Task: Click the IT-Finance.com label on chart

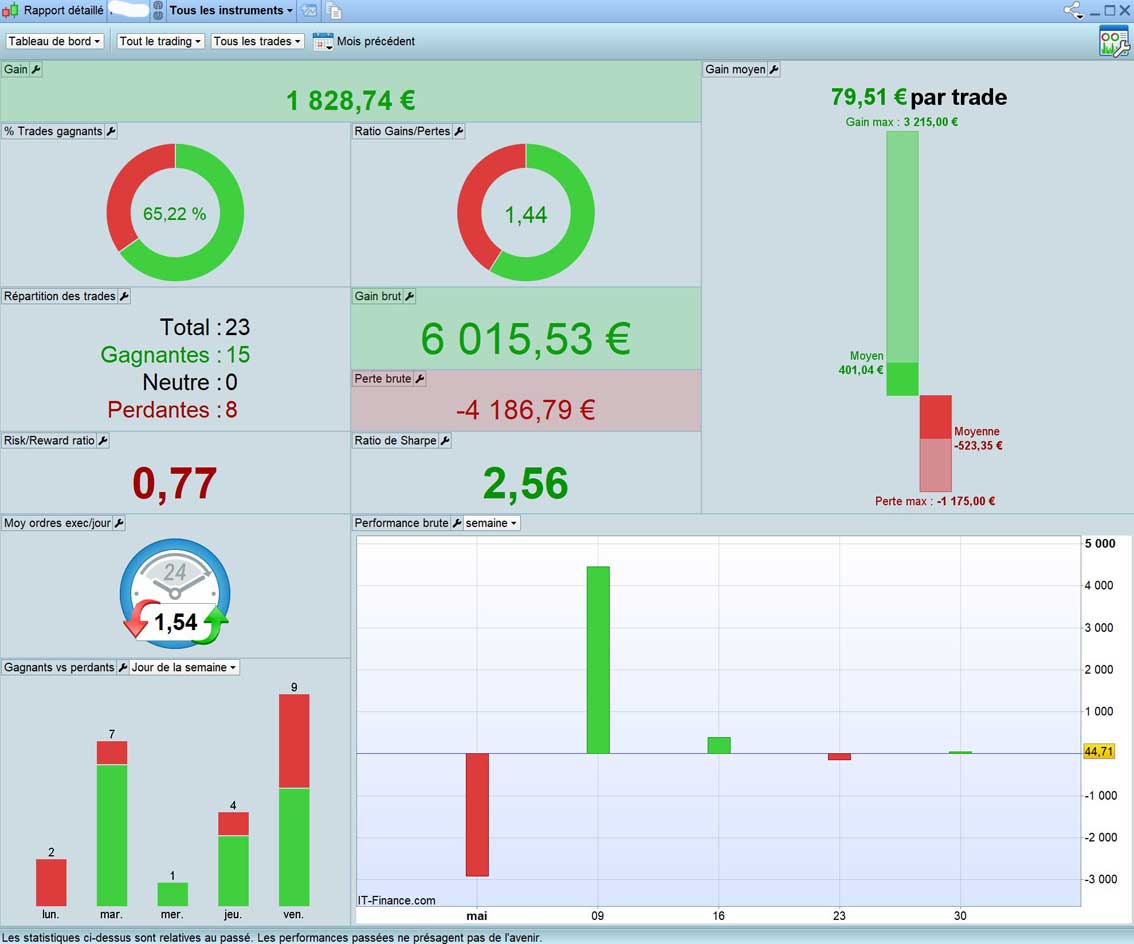Action: coord(396,900)
